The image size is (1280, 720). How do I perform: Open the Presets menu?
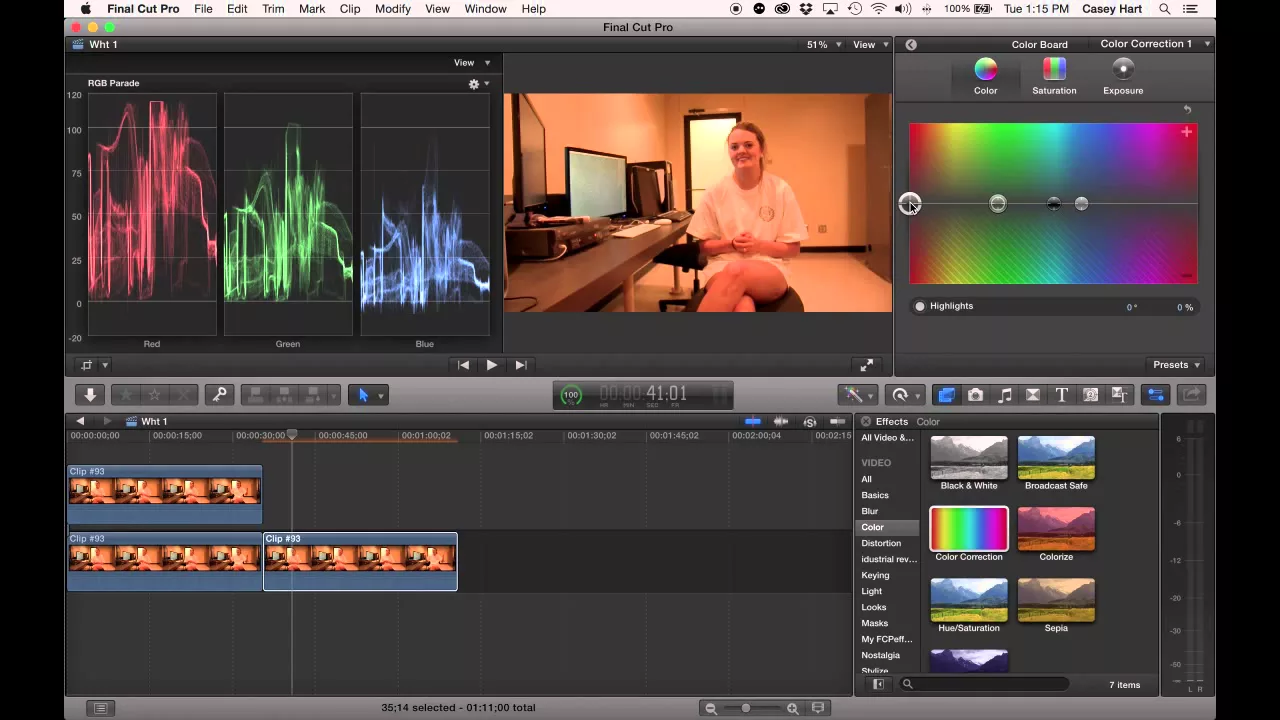tap(1176, 365)
